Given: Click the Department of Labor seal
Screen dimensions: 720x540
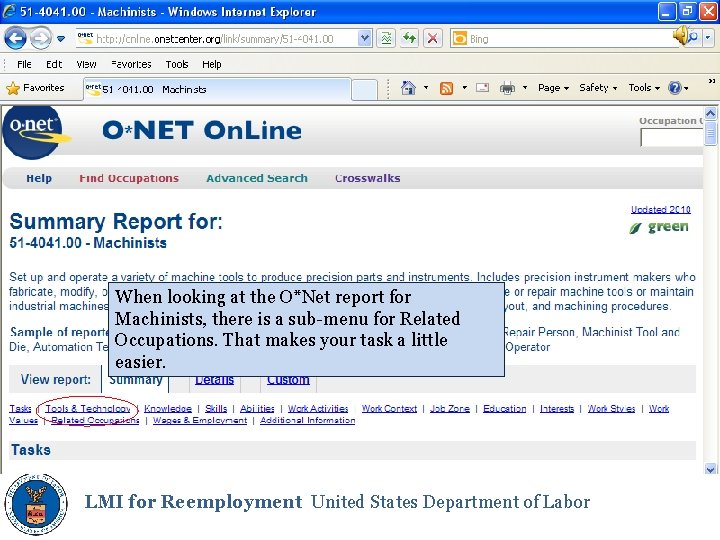Looking at the screenshot, I should (36, 504).
